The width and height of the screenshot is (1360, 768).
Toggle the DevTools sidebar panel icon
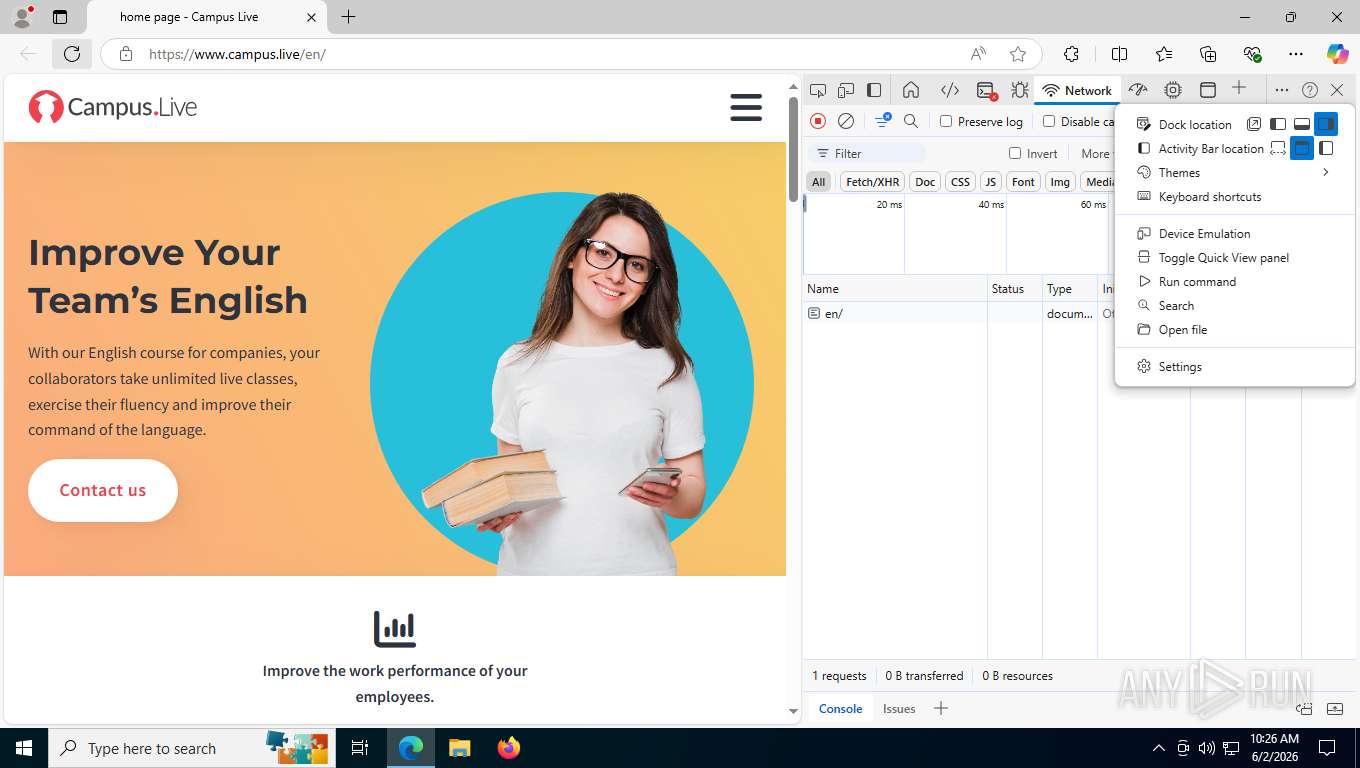coord(874,90)
